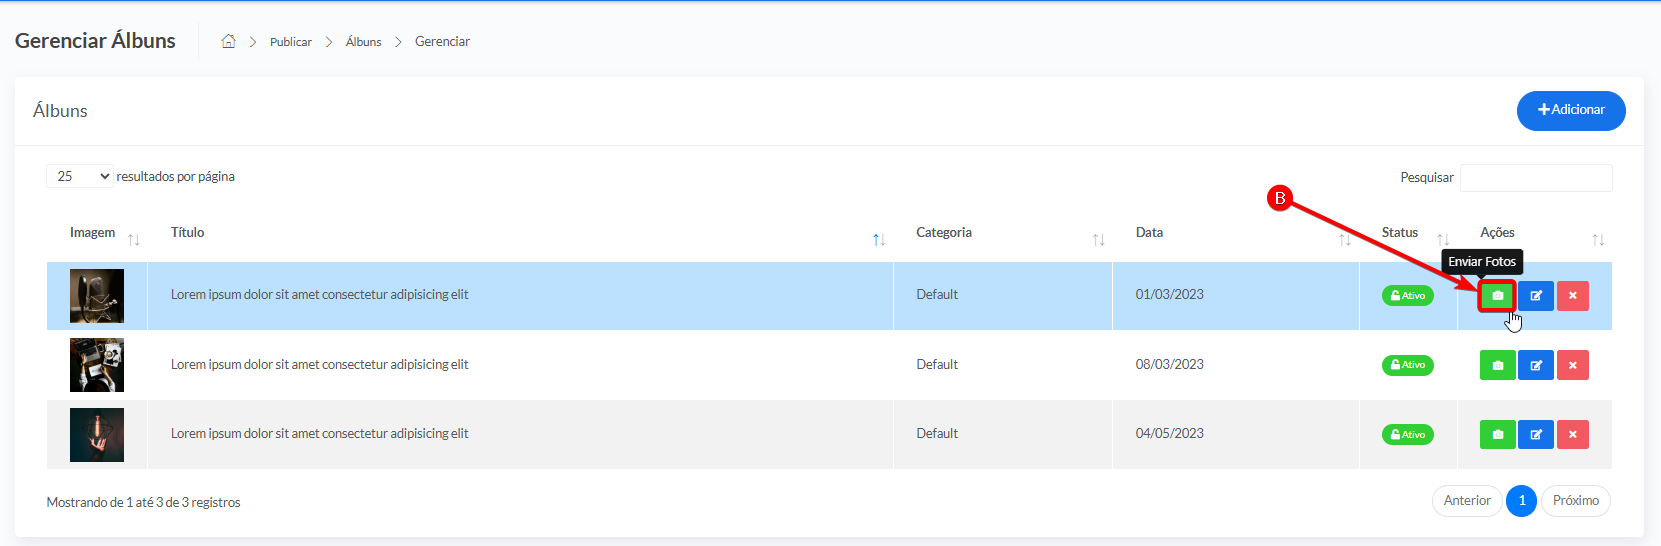Toggle the Ativo status of the first album
Screen dimensions: 1661x546
pos(1408,296)
